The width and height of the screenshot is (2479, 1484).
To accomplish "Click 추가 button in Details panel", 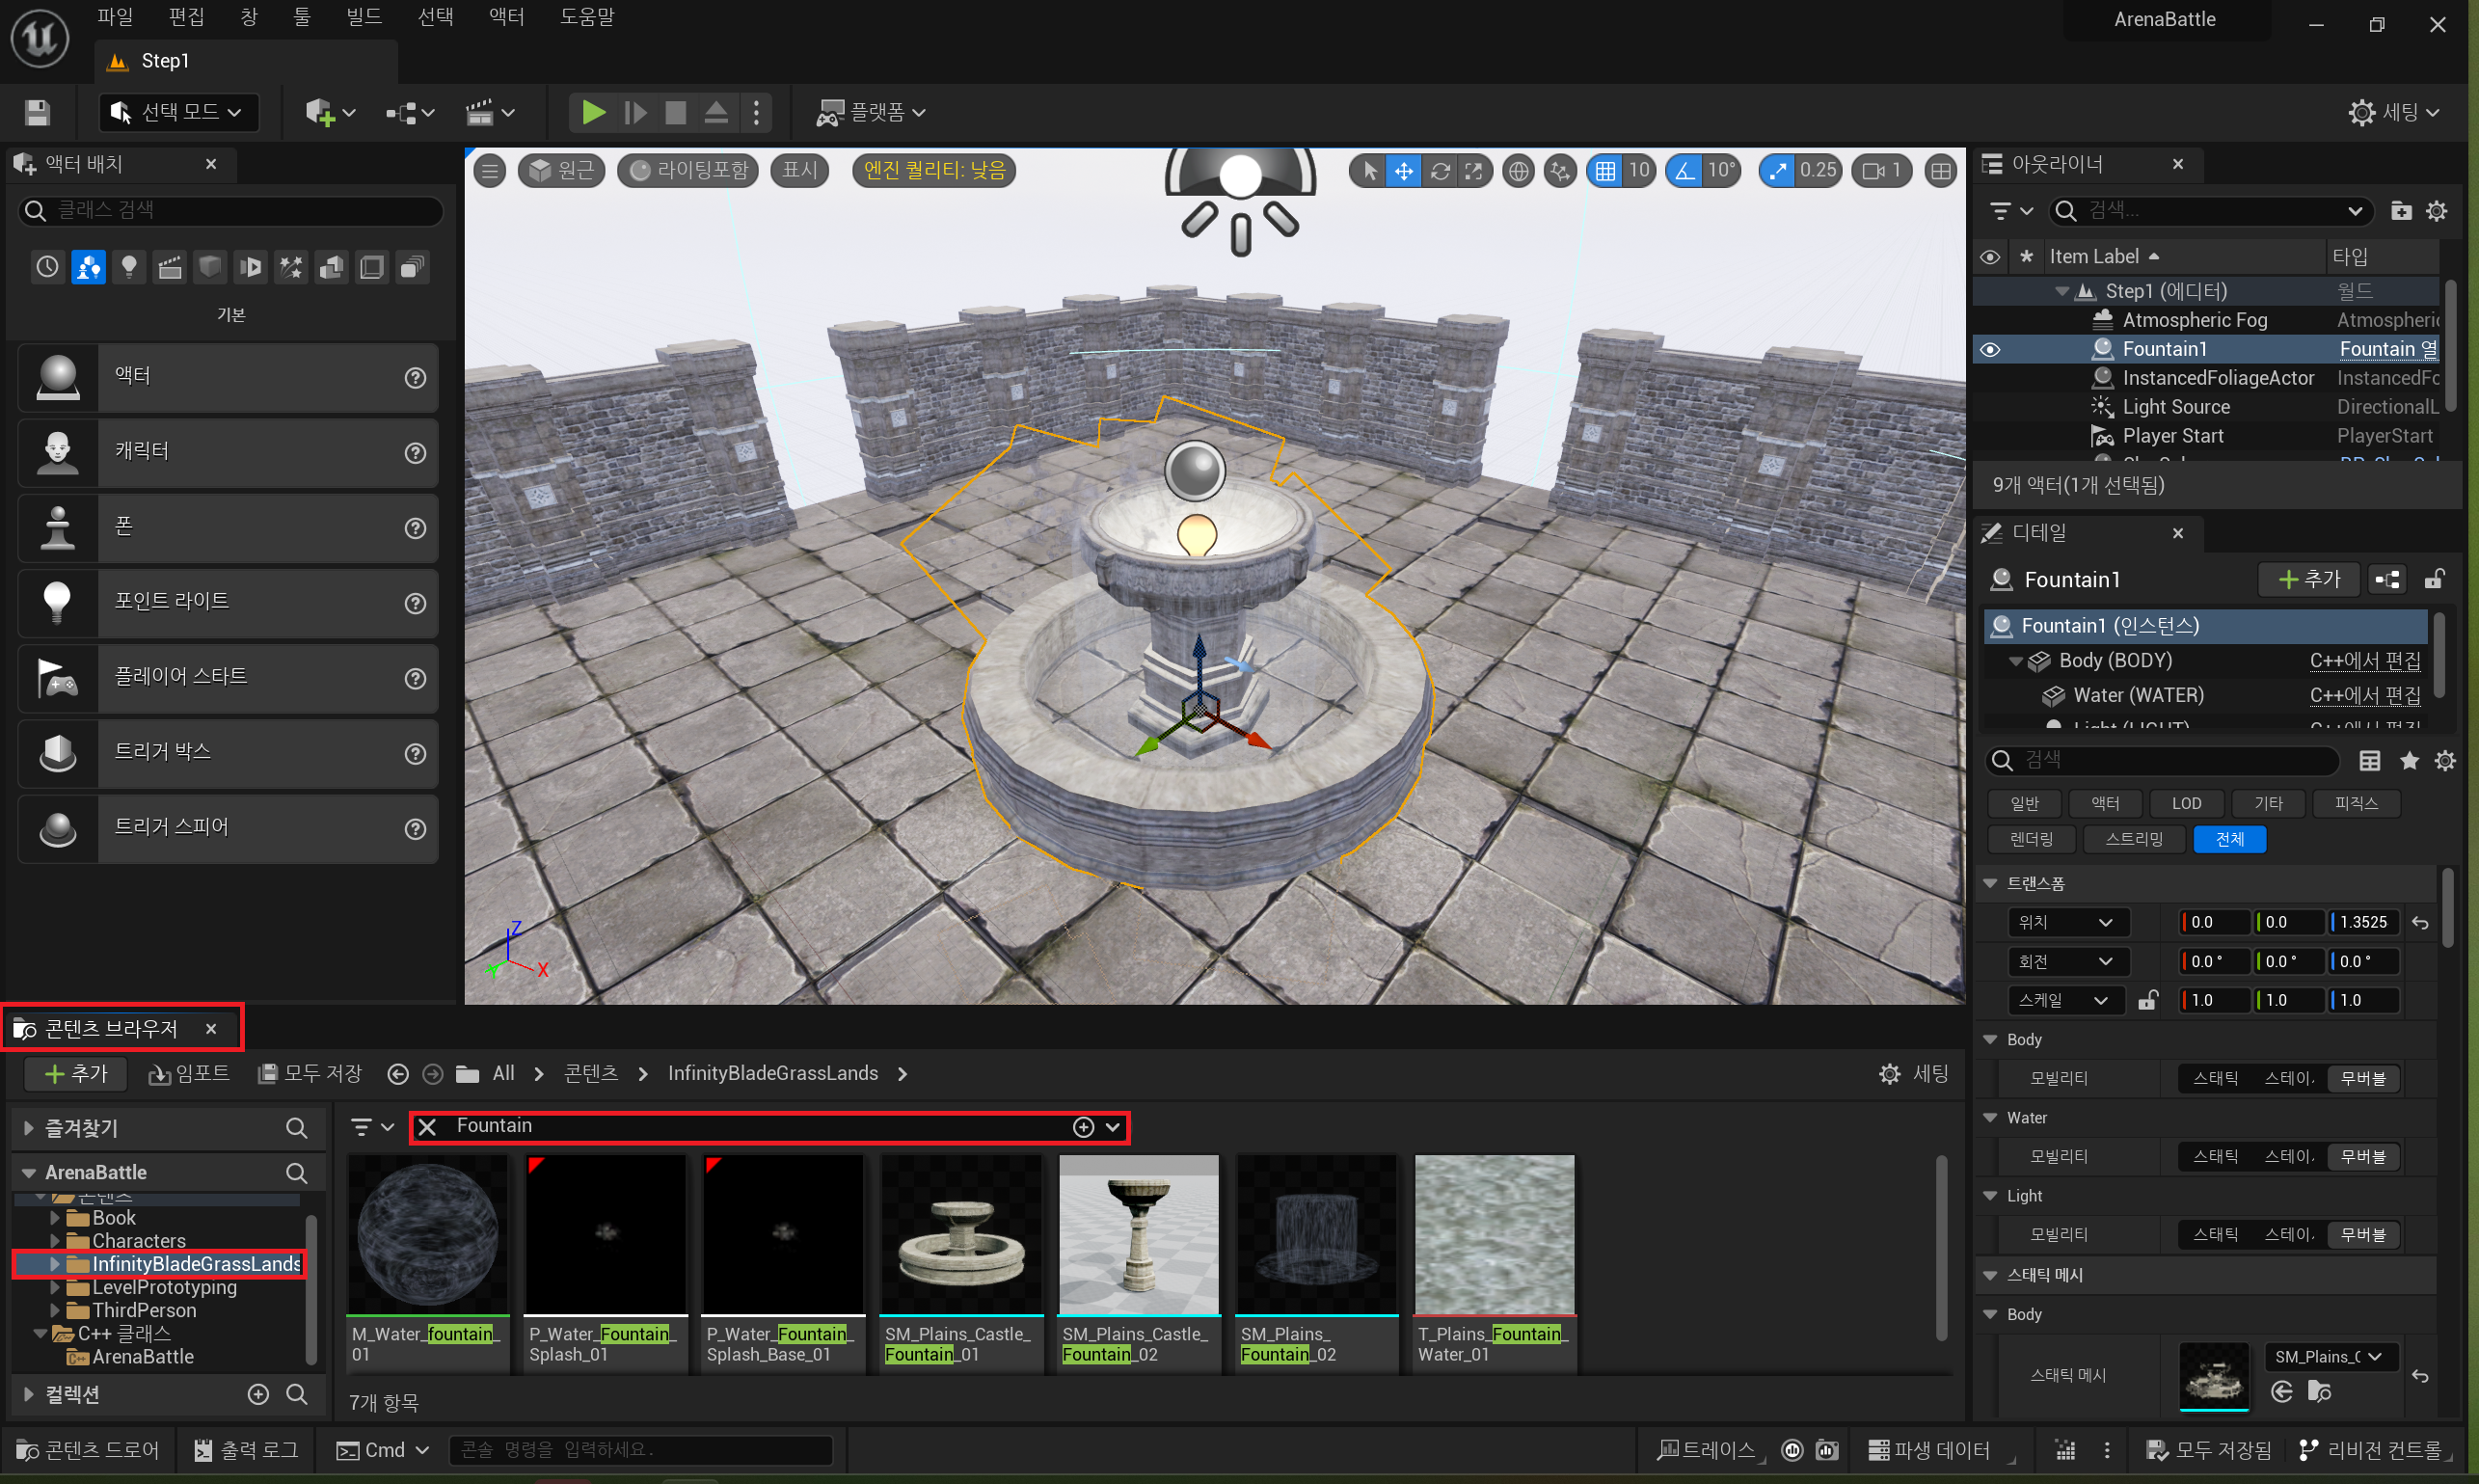I will coord(2308,579).
